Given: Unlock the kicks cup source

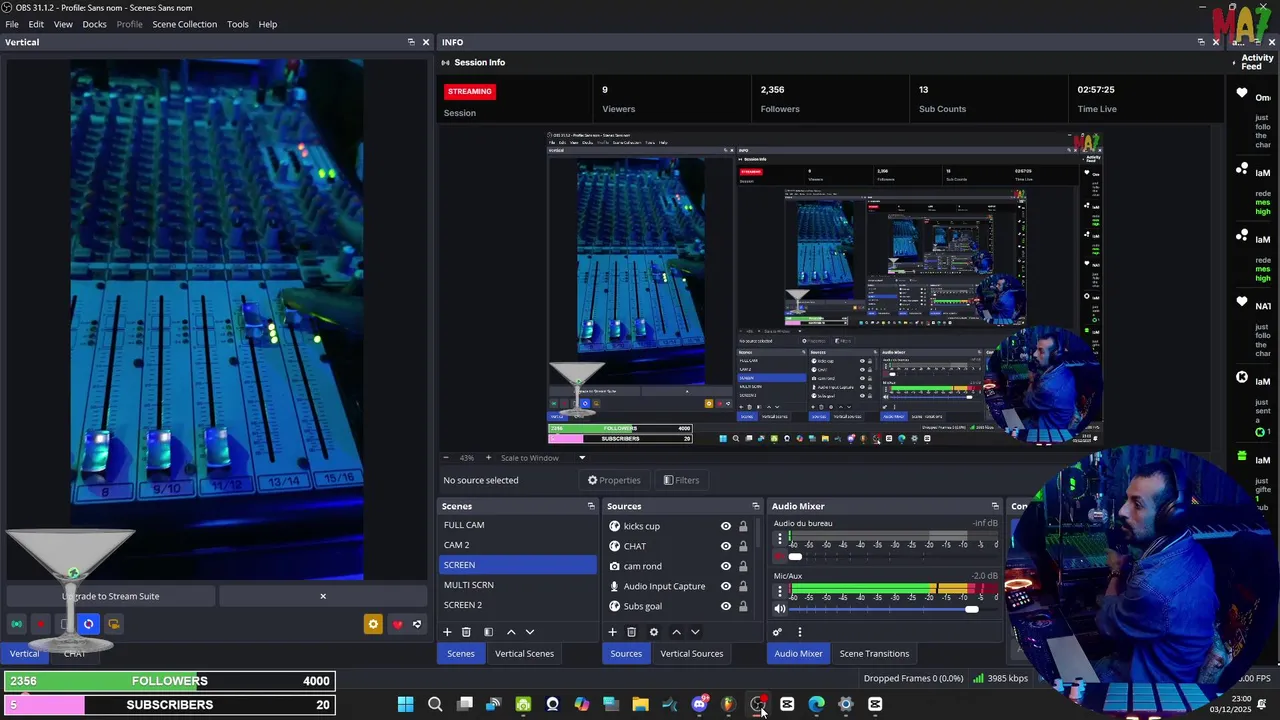Looking at the screenshot, I should pyautogui.click(x=743, y=526).
